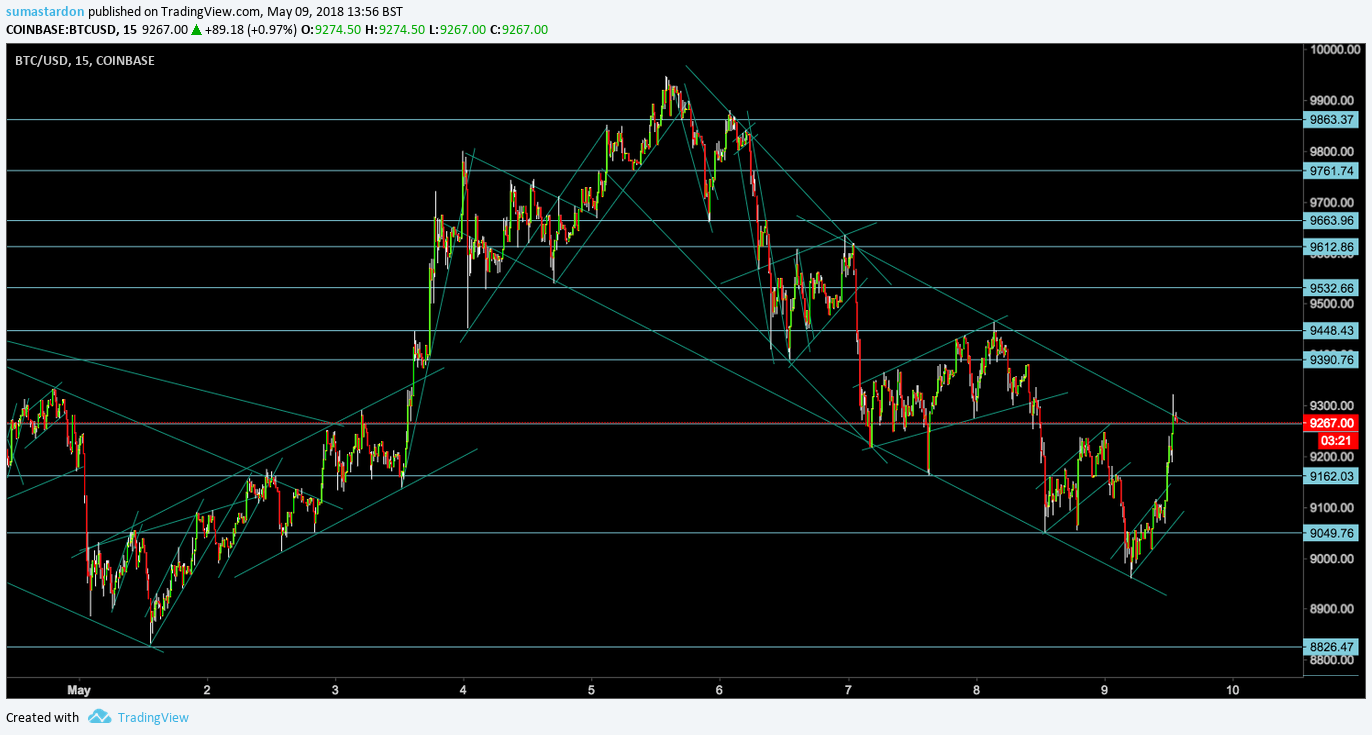Click the 03:21 countdown timer label
Image resolution: width=1372 pixels, height=735 pixels.
[1336, 440]
